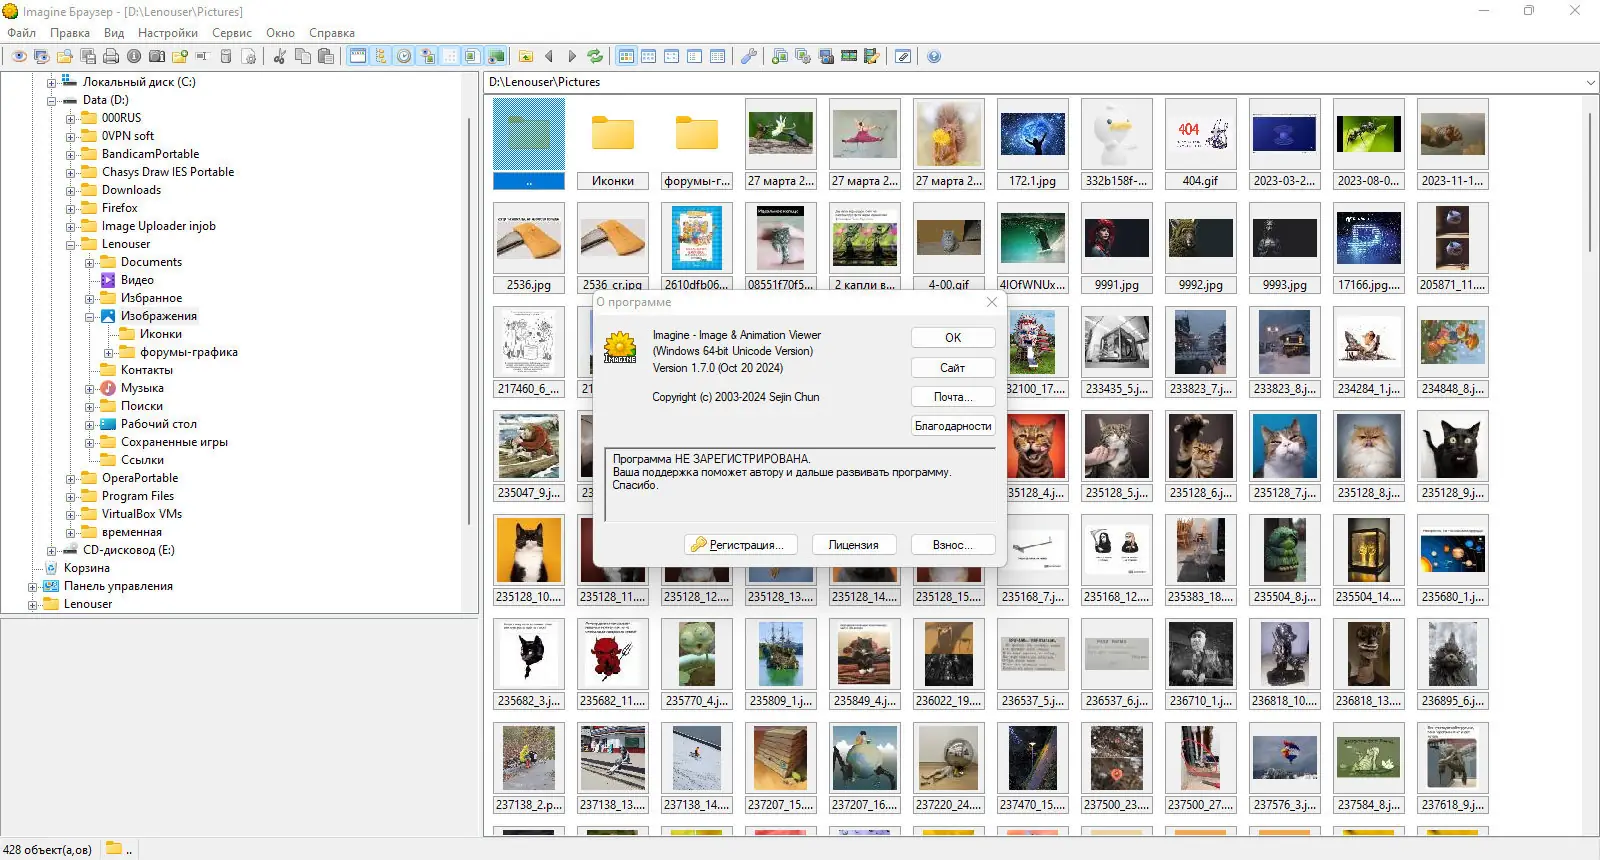
Task: Open the Вид menu
Action: (114, 33)
